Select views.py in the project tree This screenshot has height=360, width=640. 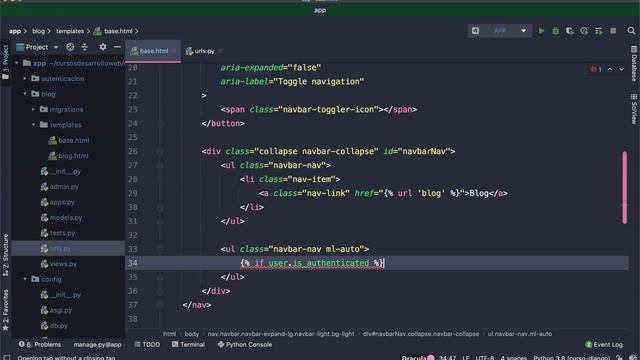pos(59,264)
